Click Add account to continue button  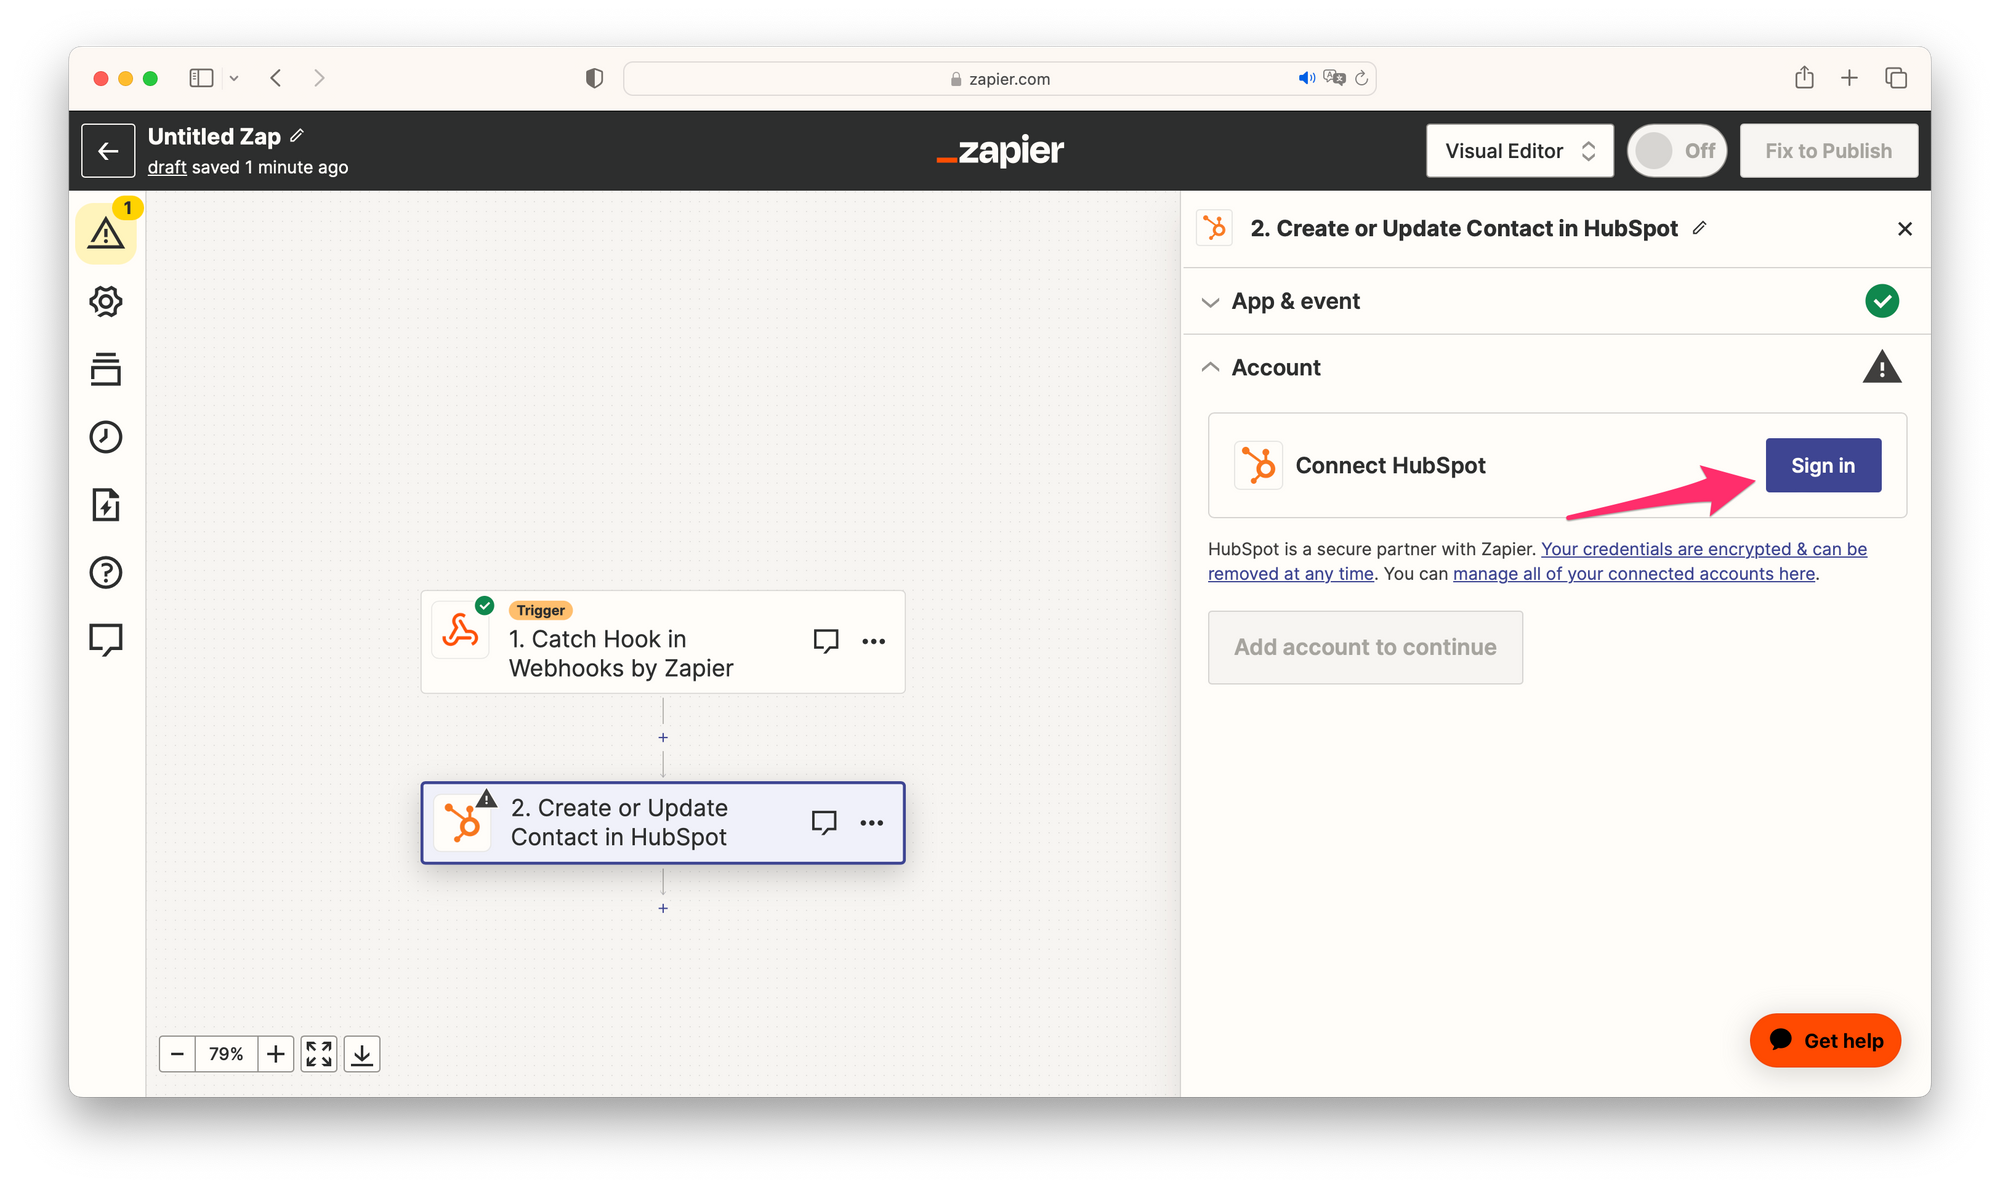pyautogui.click(x=1365, y=648)
